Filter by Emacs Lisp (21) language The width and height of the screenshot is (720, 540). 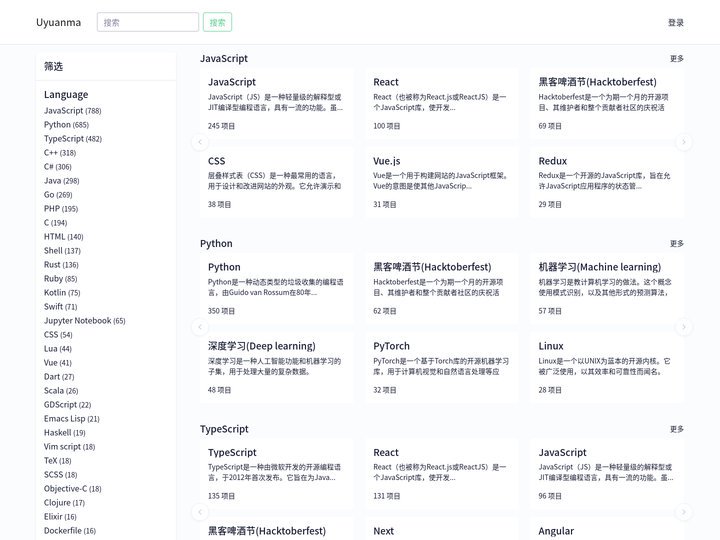click(72, 419)
